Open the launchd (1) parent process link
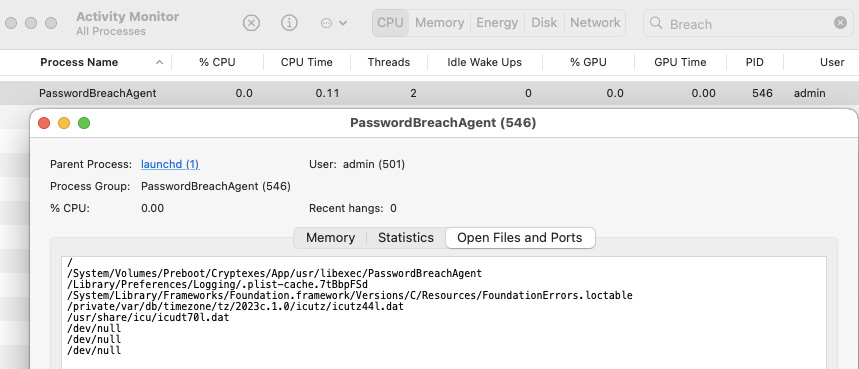Image resolution: width=859 pixels, height=369 pixels. tap(170, 164)
